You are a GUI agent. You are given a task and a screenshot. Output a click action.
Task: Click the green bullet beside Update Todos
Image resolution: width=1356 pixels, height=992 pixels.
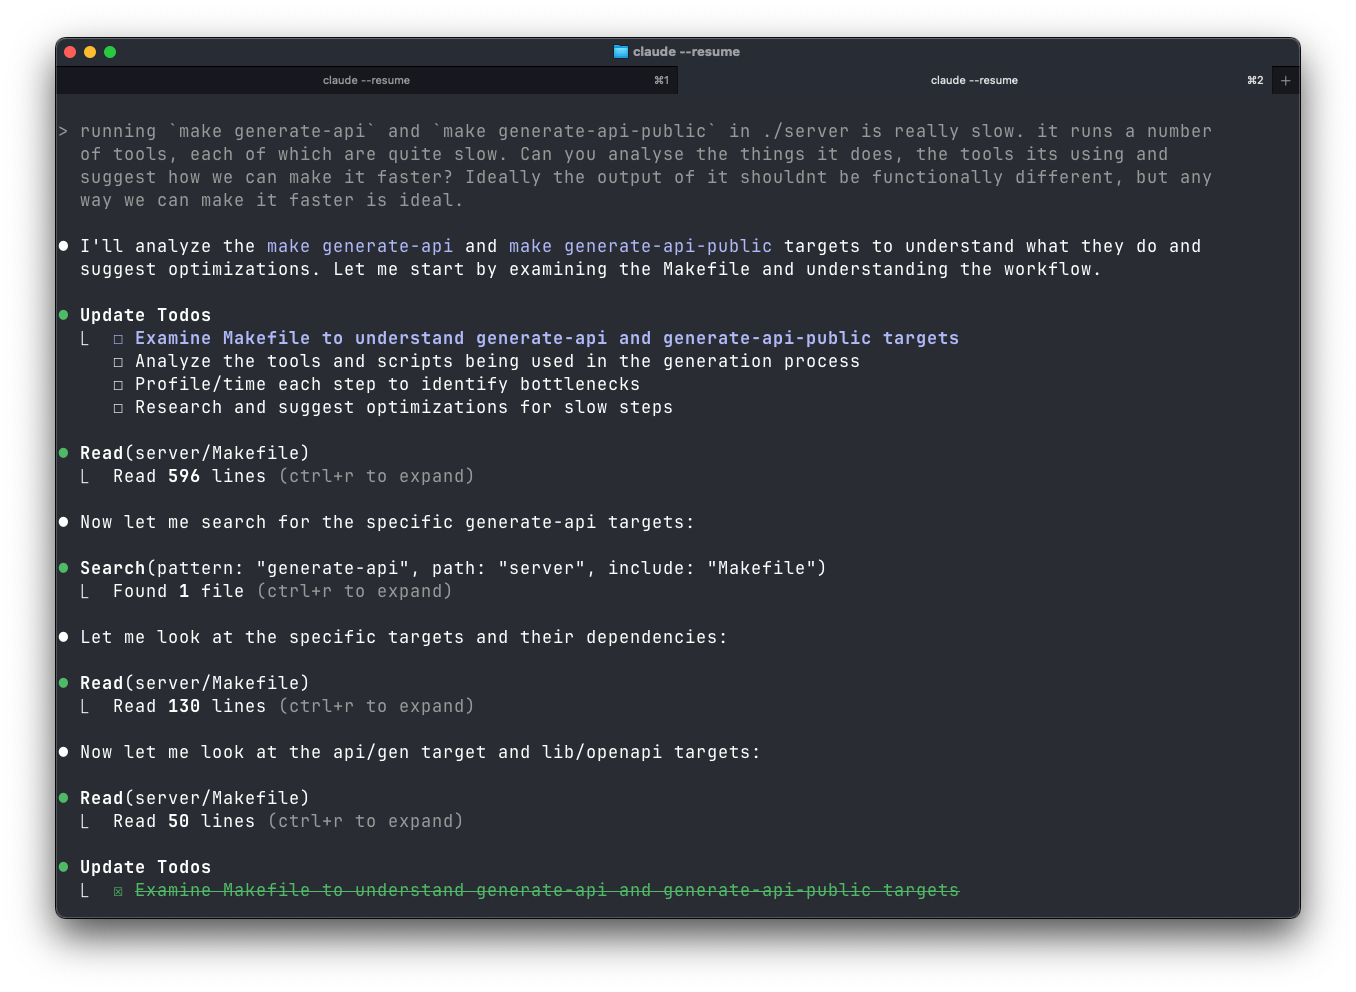click(x=62, y=313)
